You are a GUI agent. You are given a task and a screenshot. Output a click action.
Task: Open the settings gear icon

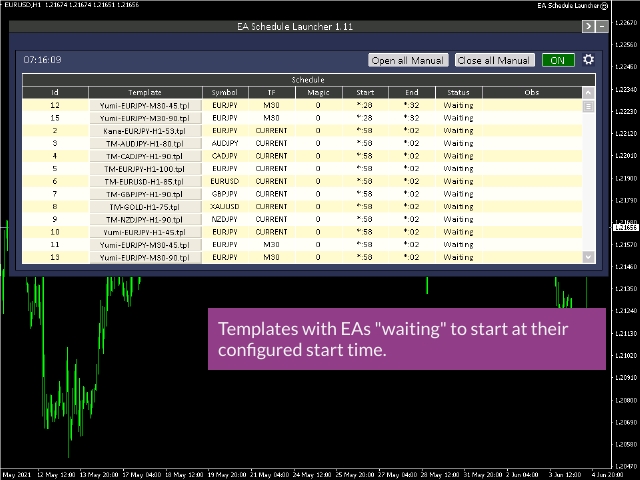tap(588, 60)
